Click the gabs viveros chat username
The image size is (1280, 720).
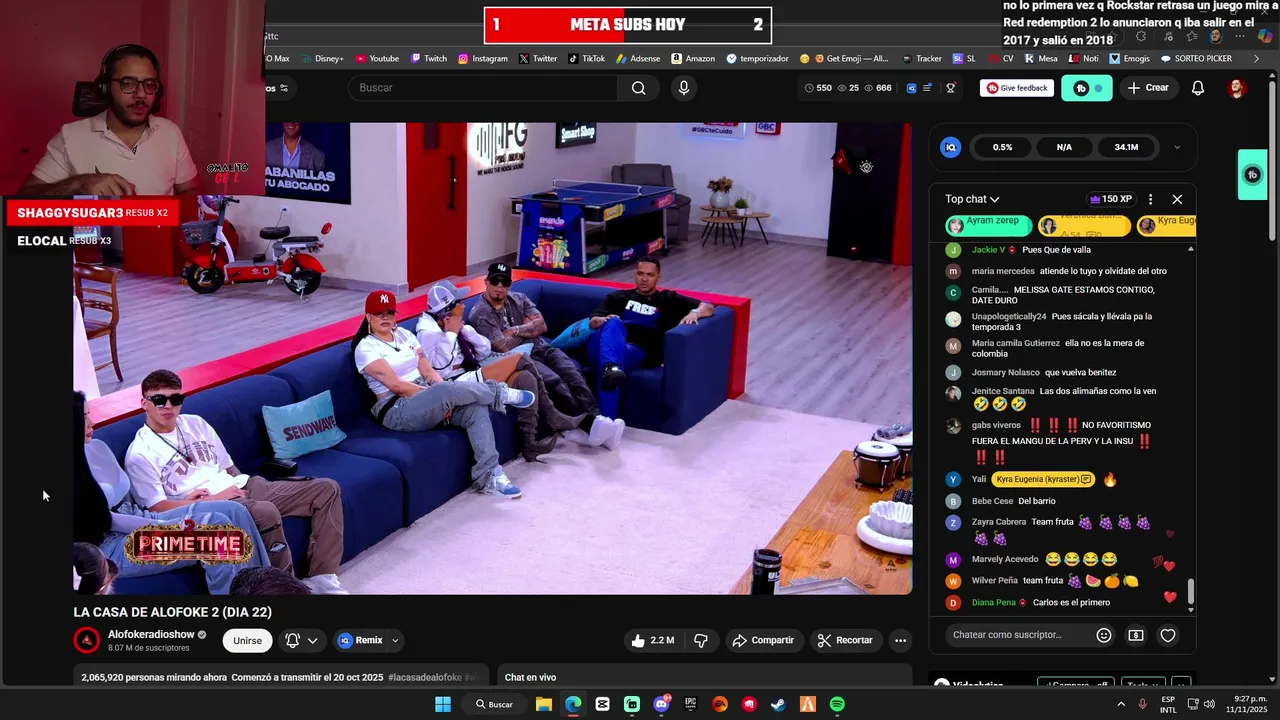[x=996, y=425]
